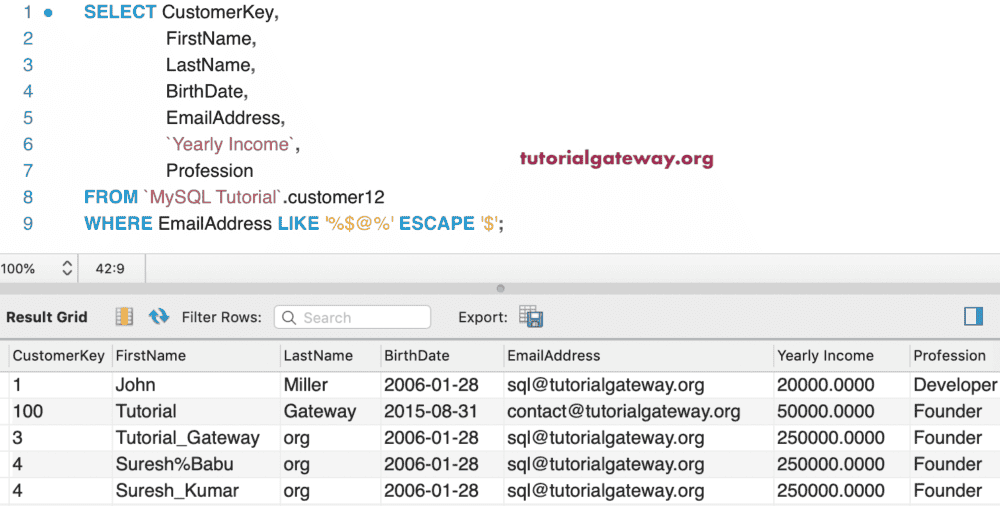1000x506 pixels.
Task: Select the Result Grid label
Action: point(47,317)
